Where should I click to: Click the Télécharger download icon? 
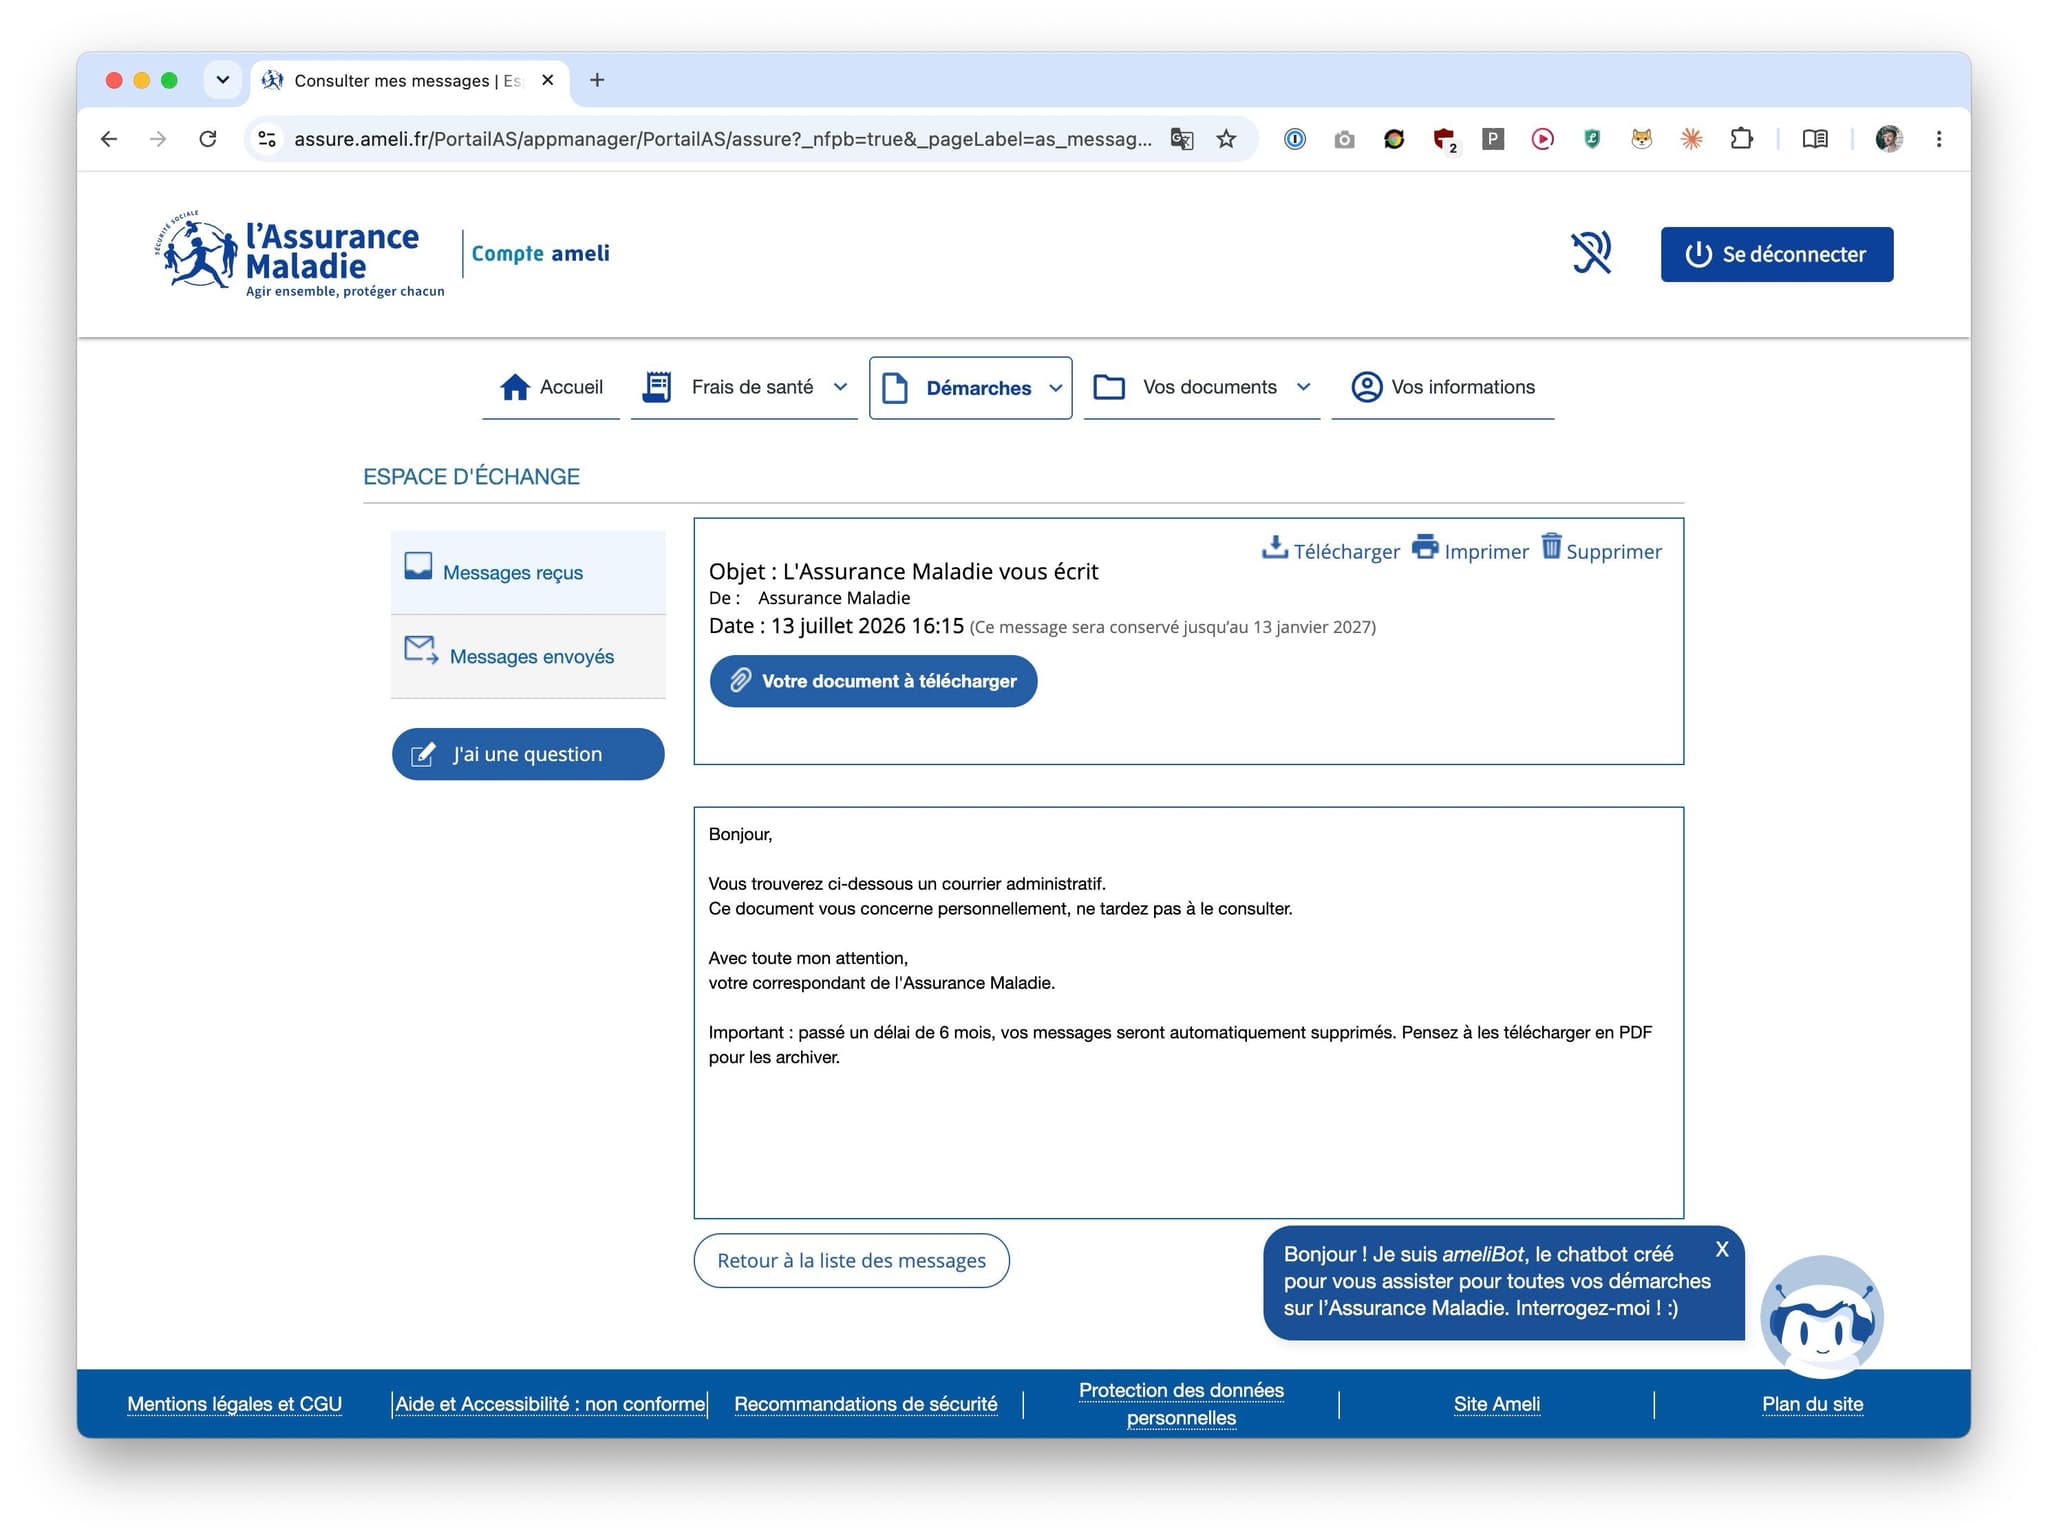pyautogui.click(x=1274, y=547)
